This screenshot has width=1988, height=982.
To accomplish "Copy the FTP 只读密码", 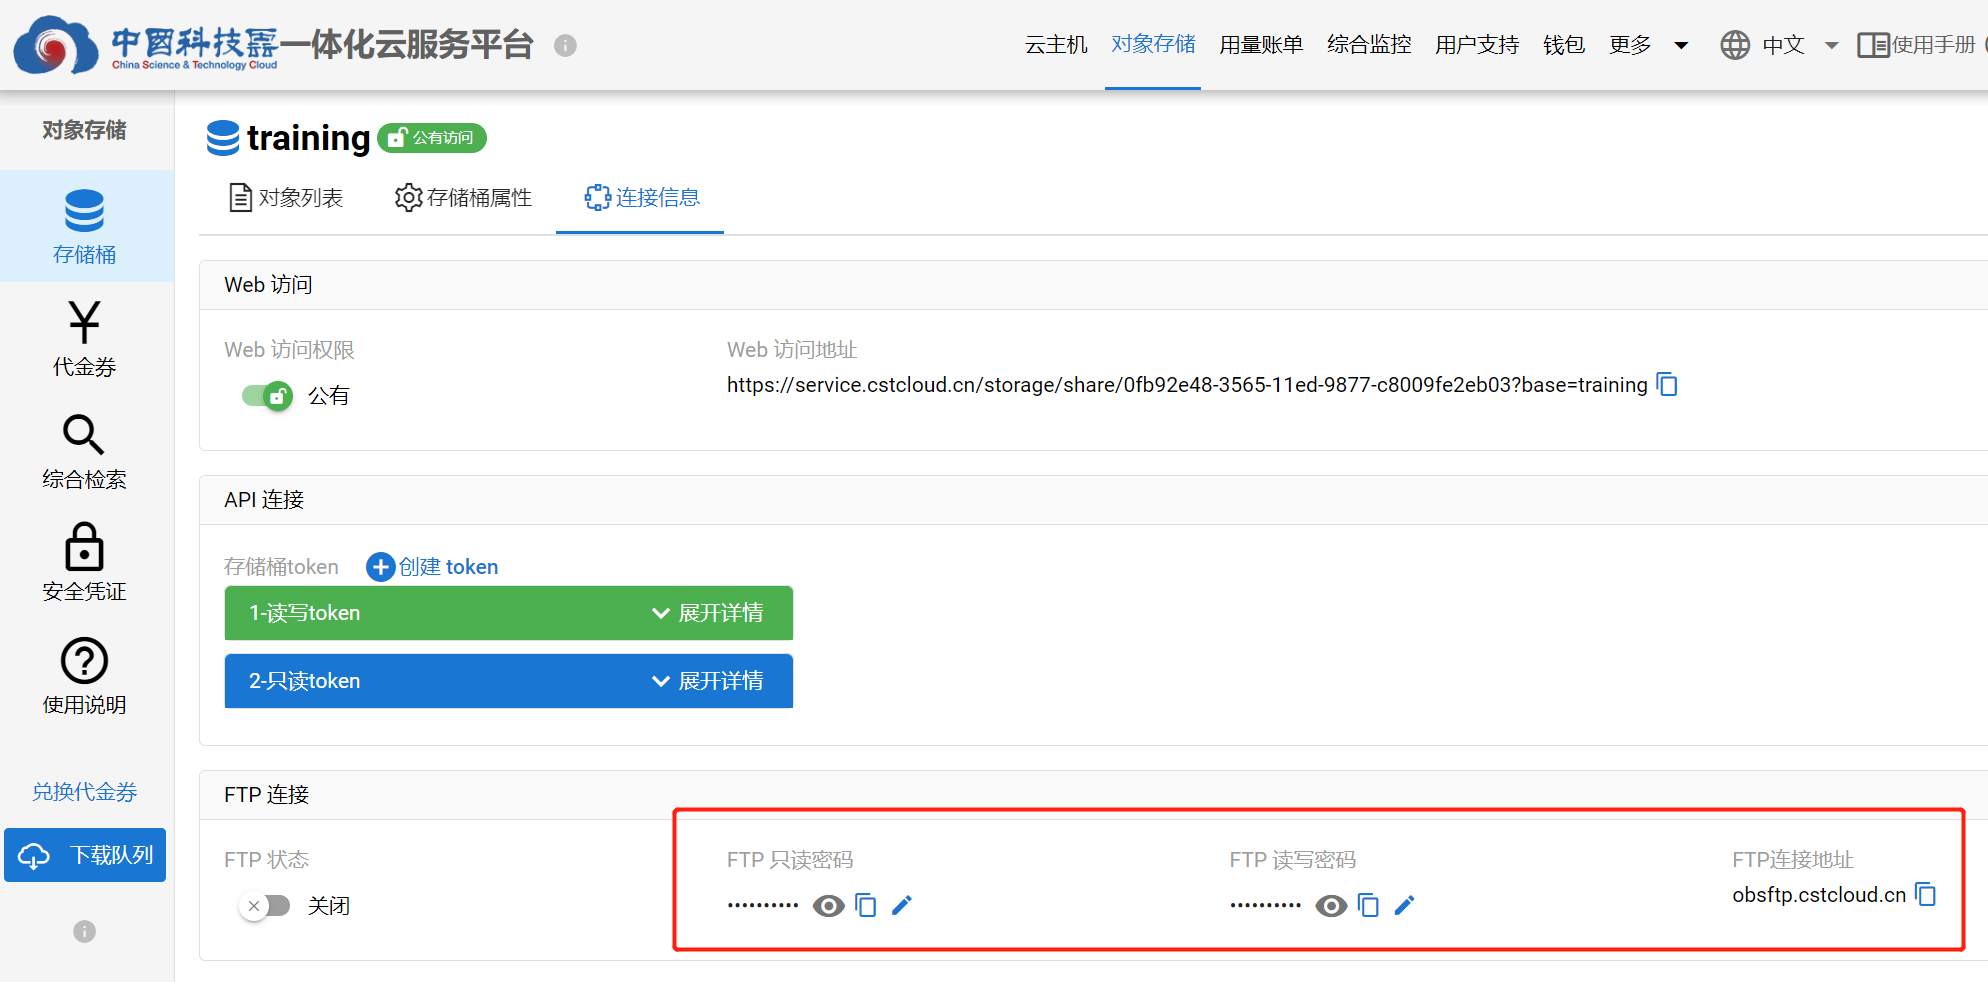I will tap(866, 906).
